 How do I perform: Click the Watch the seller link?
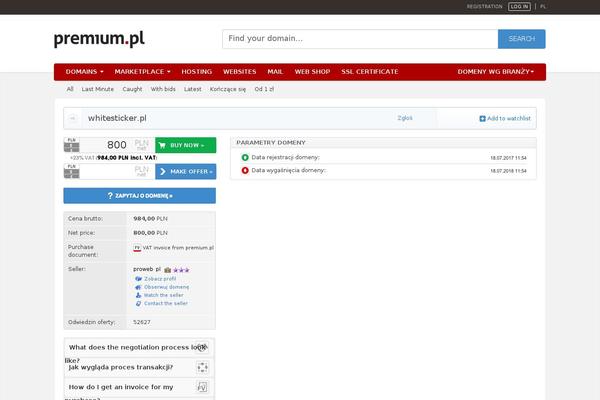[x=163, y=295]
